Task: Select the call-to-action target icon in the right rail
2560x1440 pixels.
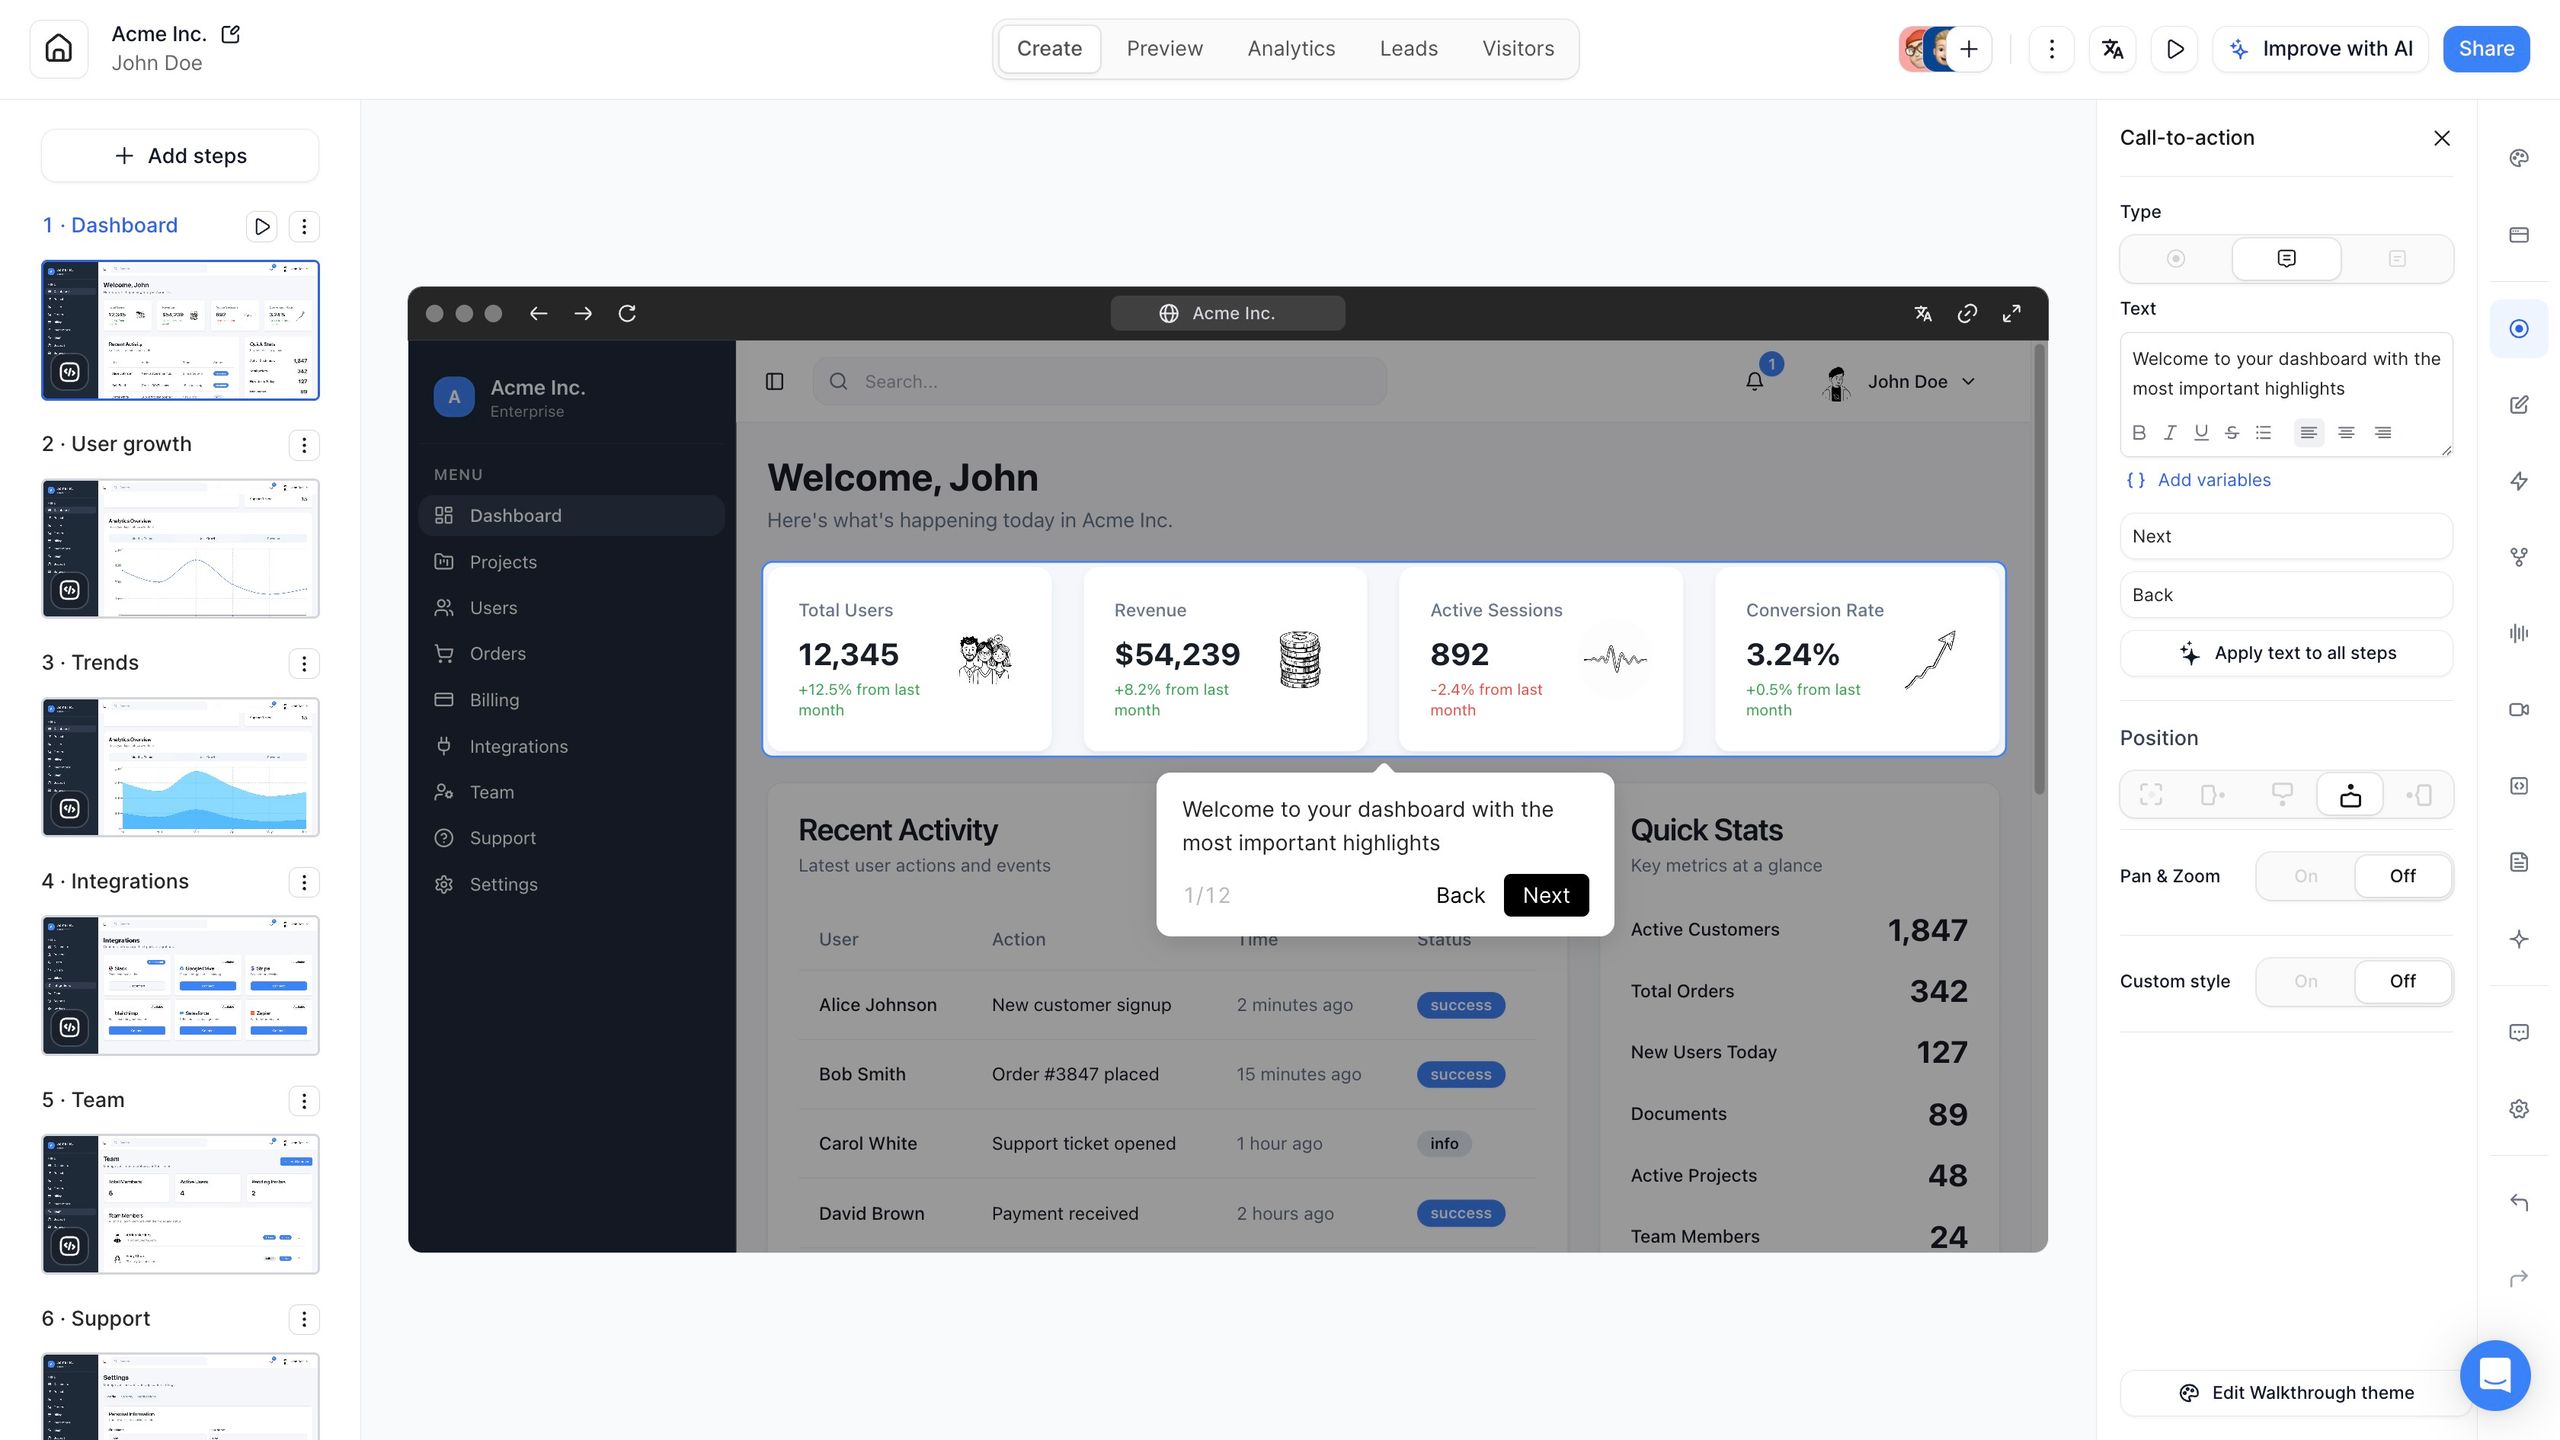Action: [x=2519, y=329]
